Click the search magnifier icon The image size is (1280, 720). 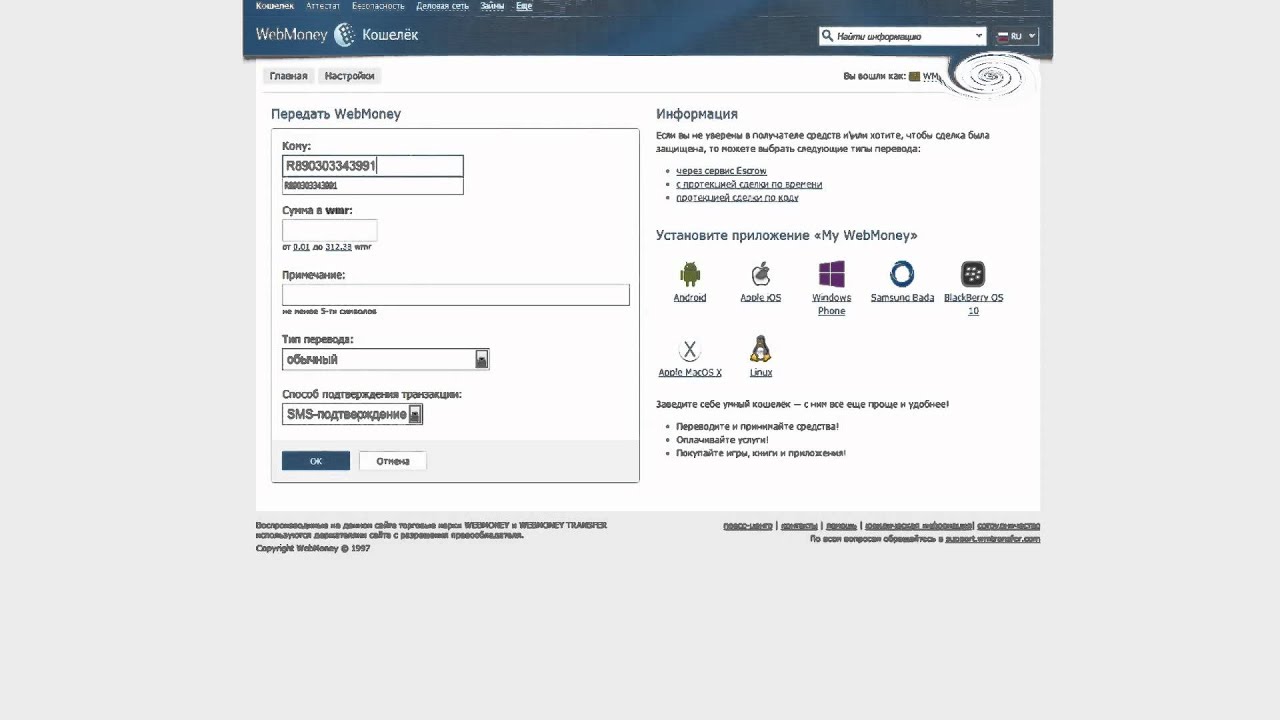[827, 36]
